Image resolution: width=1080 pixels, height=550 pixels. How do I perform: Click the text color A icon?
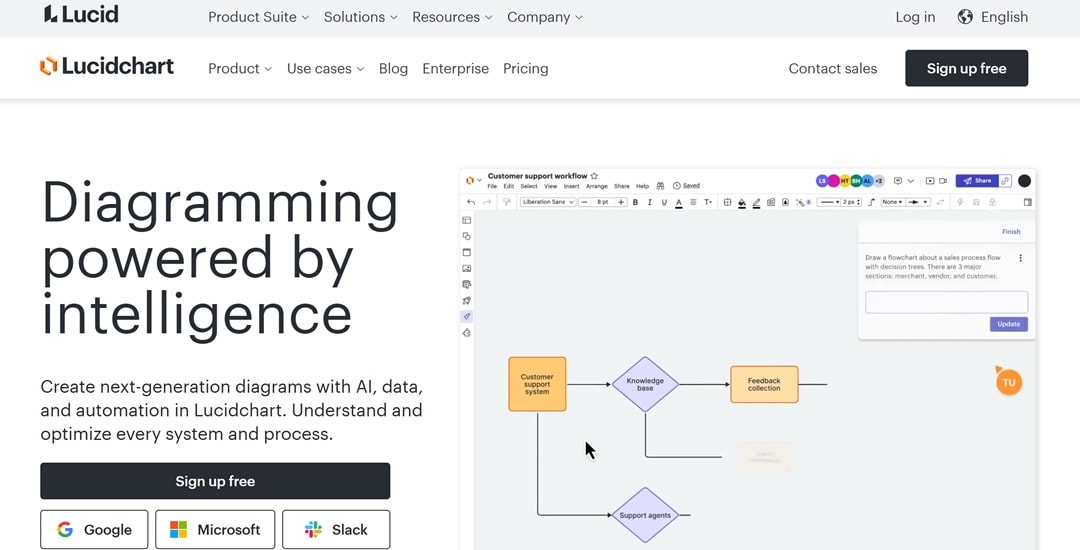(x=678, y=202)
